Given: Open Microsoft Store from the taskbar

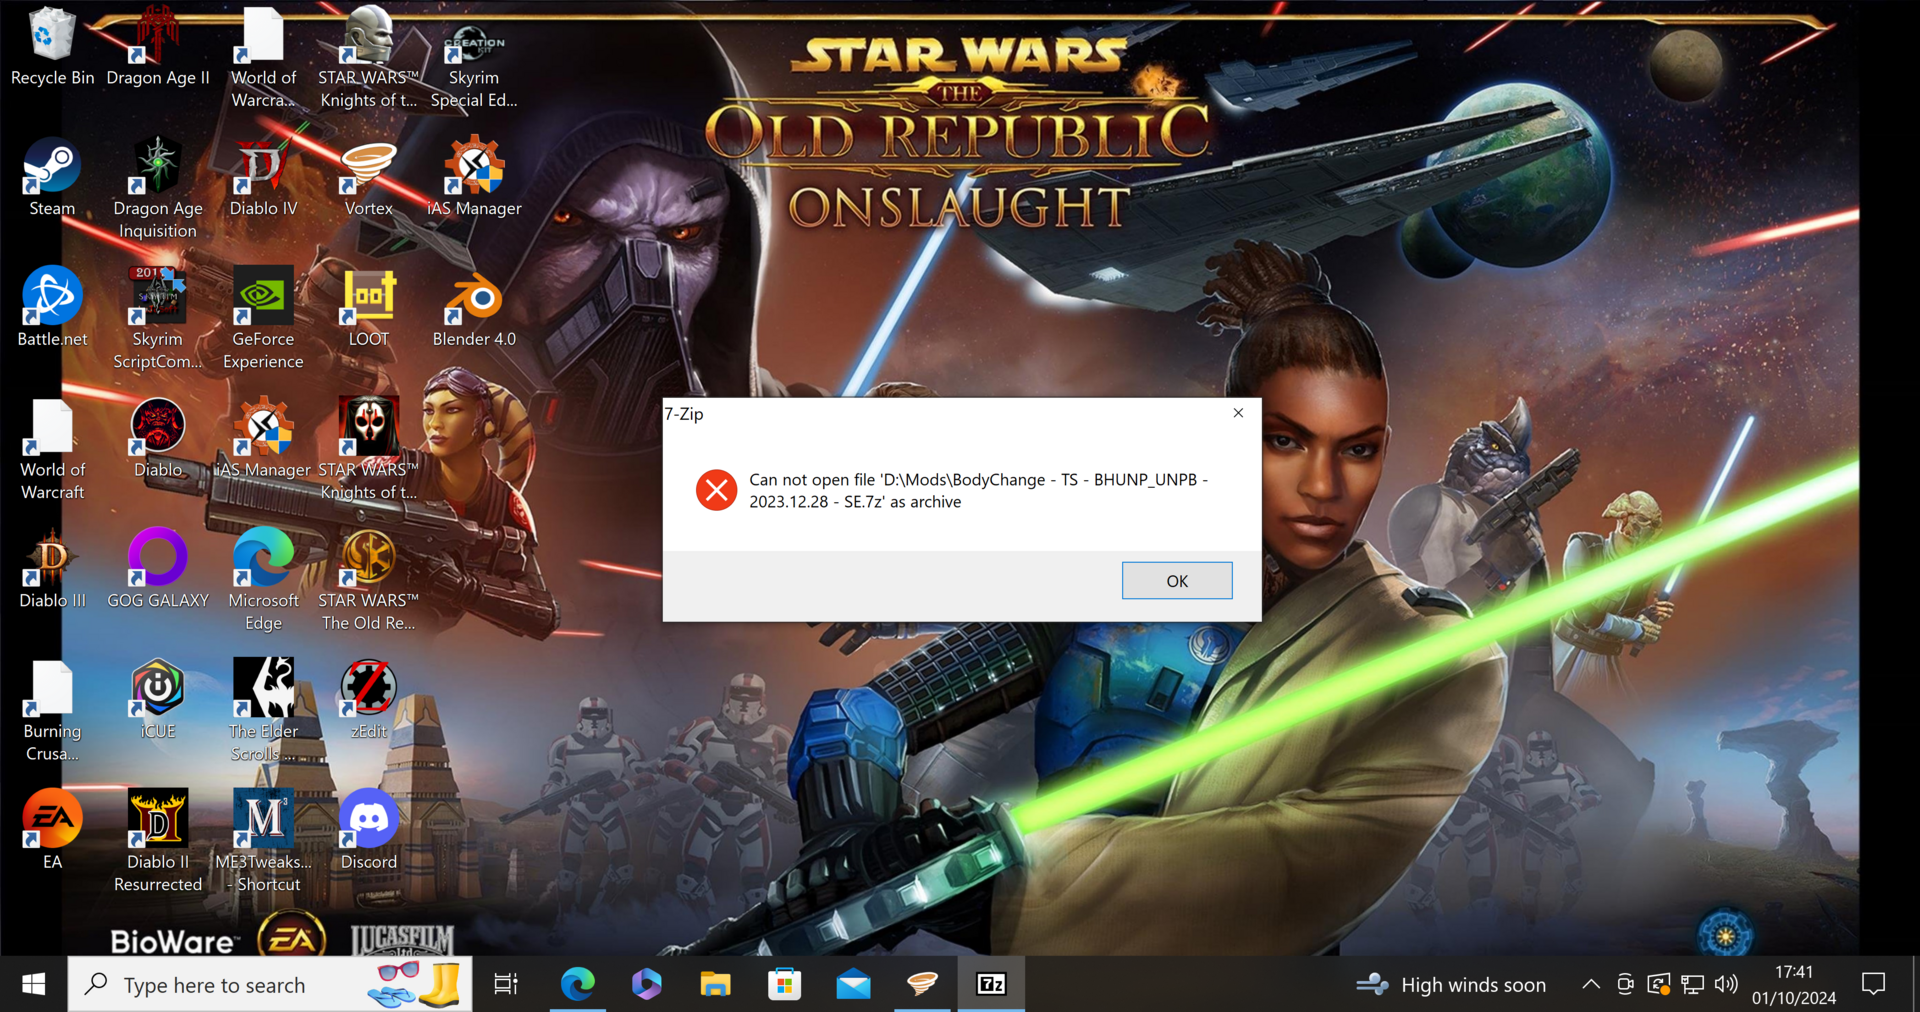Looking at the screenshot, I should coord(784,985).
